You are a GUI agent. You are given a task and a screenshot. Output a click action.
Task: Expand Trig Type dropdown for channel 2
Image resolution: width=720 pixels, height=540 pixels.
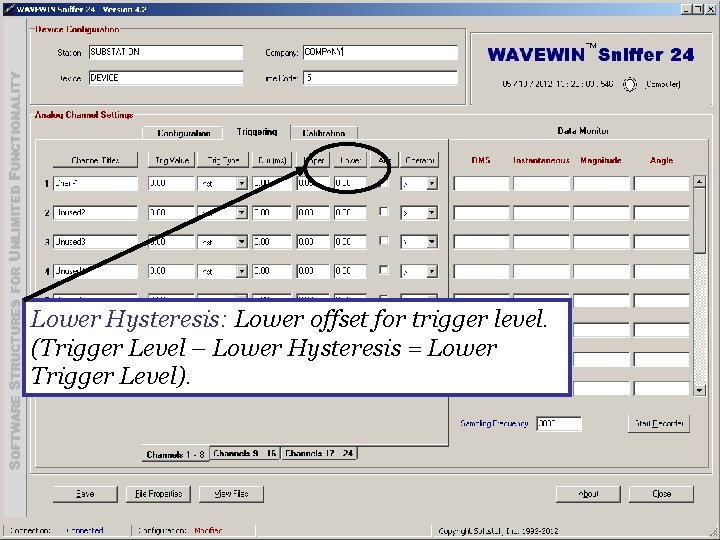[242, 213]
